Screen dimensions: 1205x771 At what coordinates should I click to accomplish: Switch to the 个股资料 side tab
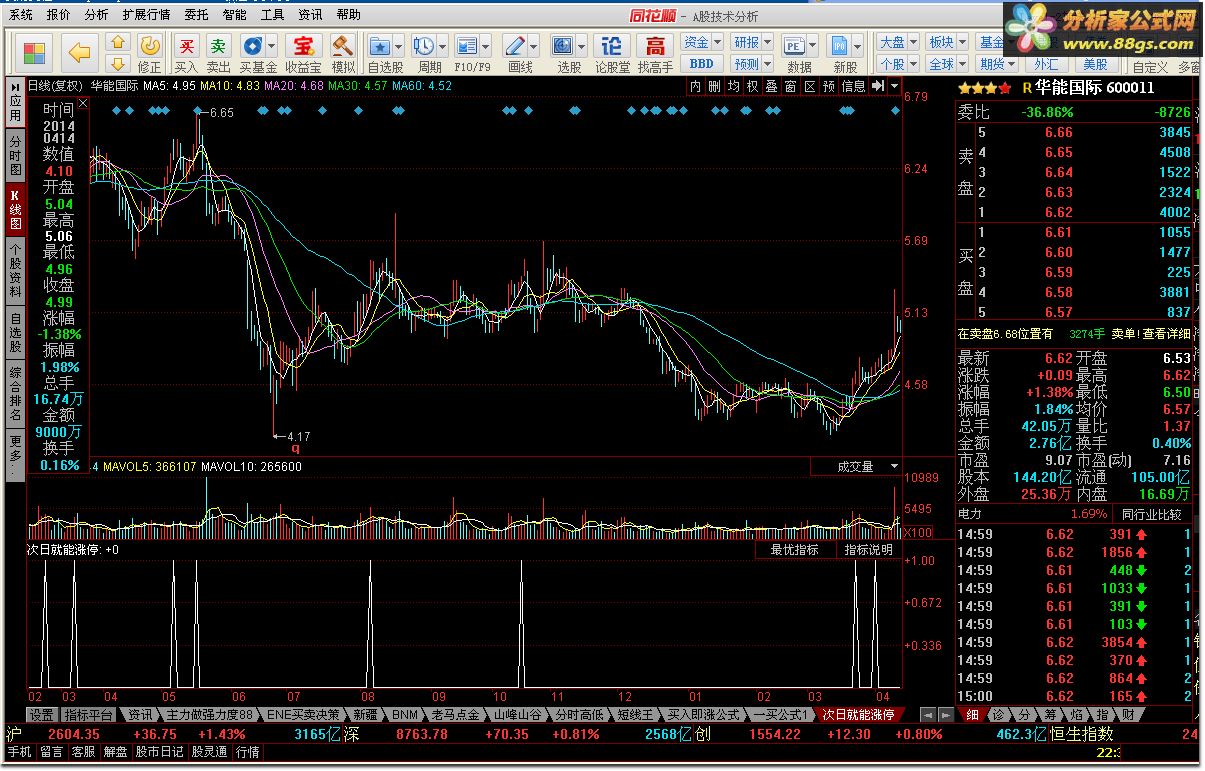pyautogui.click(x=15, y=270)
